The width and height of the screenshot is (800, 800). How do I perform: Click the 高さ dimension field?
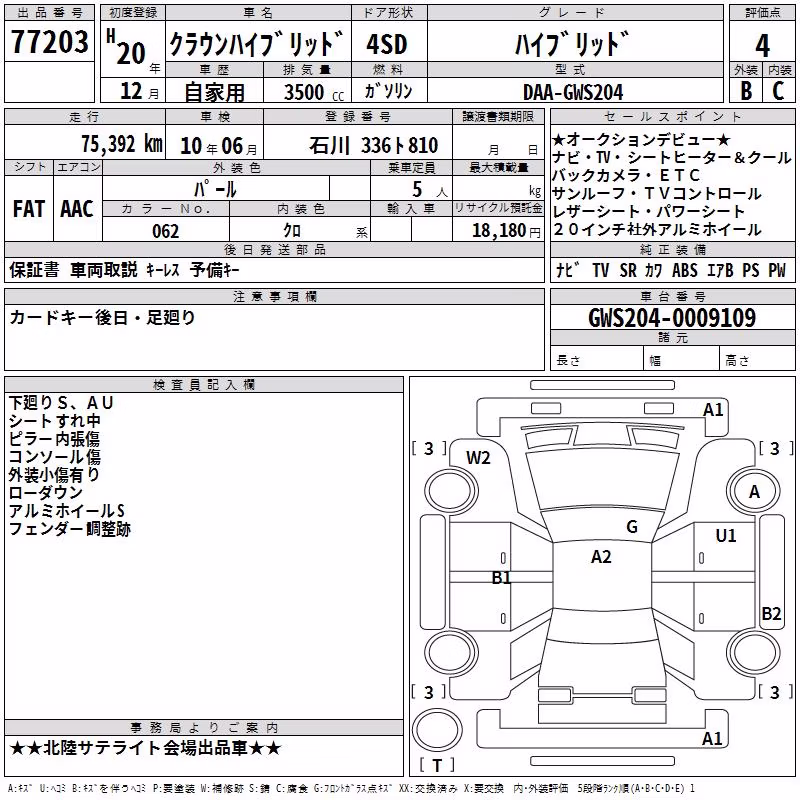tap(757, 360)
